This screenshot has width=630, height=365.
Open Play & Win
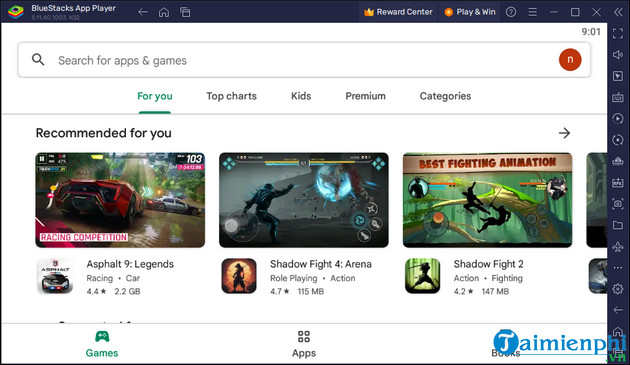[470, 12]
